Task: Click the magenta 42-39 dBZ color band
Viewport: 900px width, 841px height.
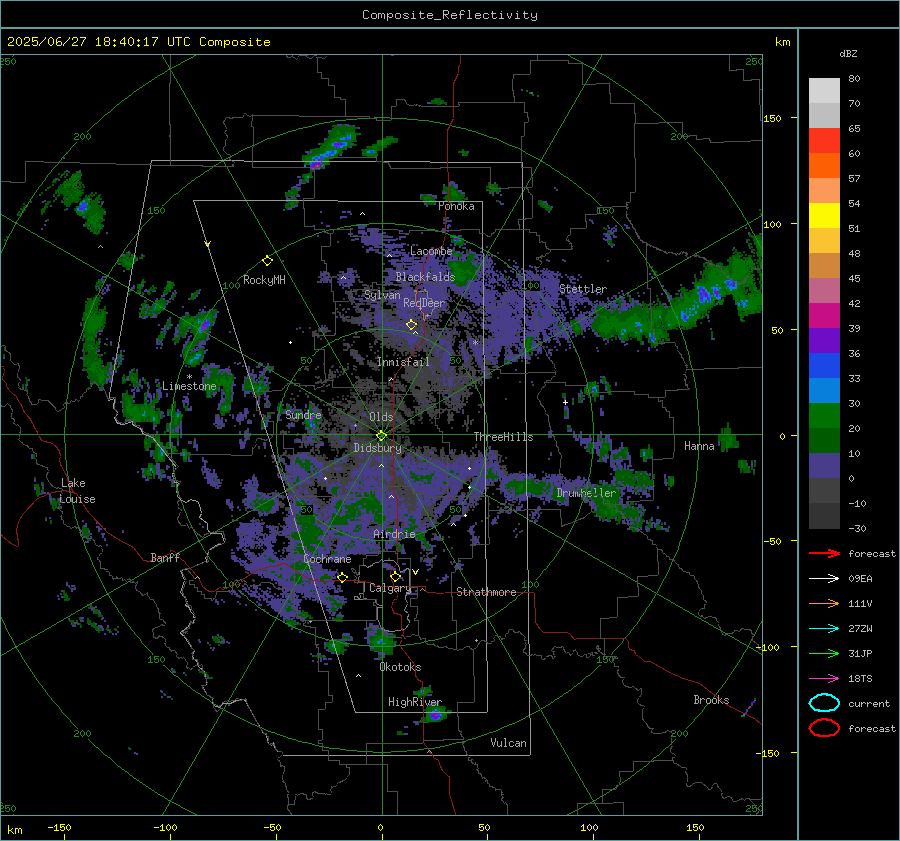Action: (824, 316)
